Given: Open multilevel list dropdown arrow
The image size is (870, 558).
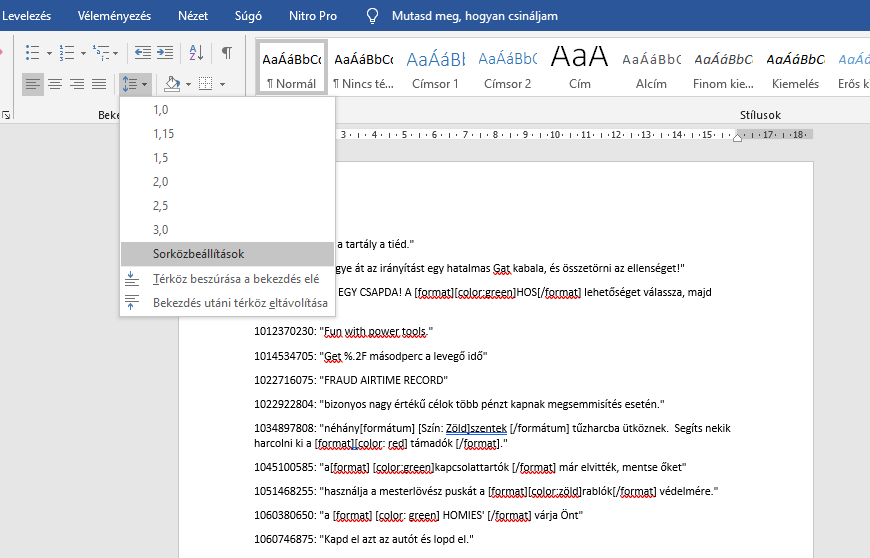Looking at the screenshot, I should [x=115, y=54].
